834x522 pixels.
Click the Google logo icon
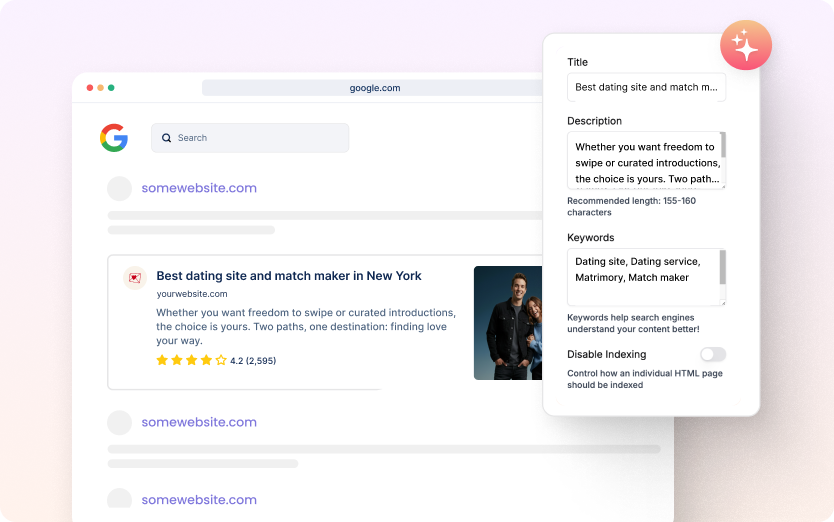[x=114, y=138]
